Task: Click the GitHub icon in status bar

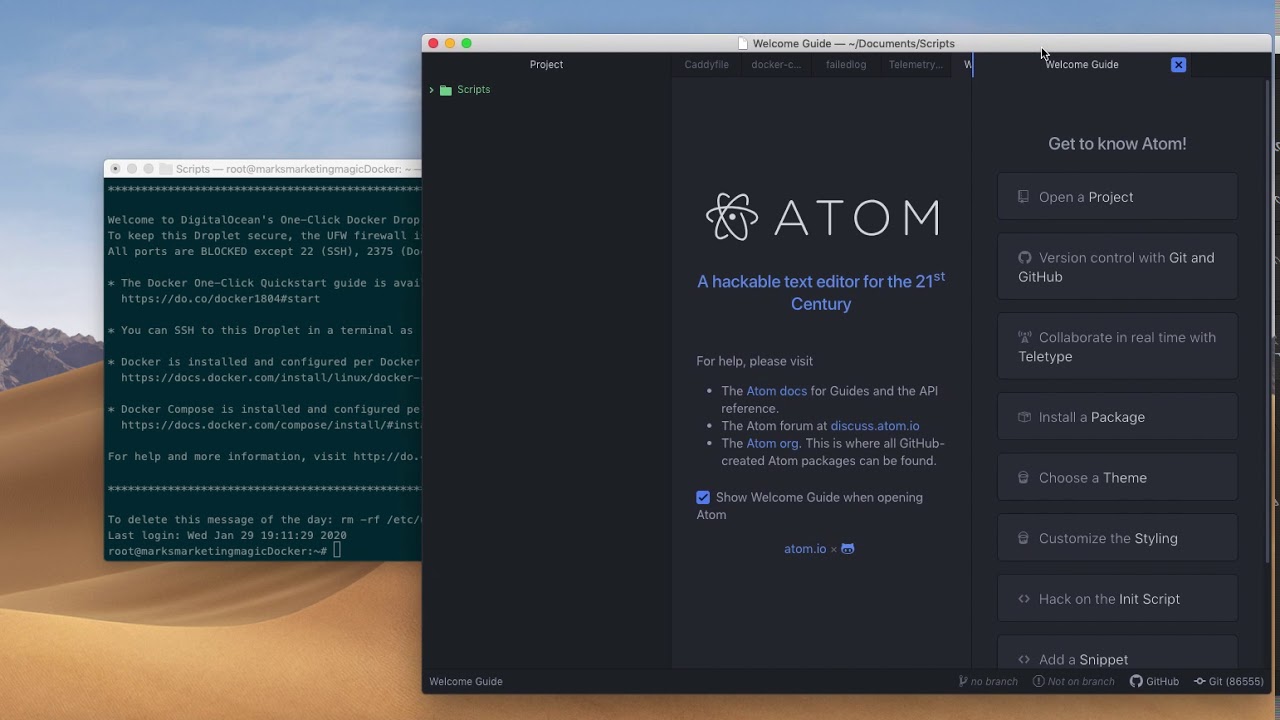Action: [x=1136, y=682]
